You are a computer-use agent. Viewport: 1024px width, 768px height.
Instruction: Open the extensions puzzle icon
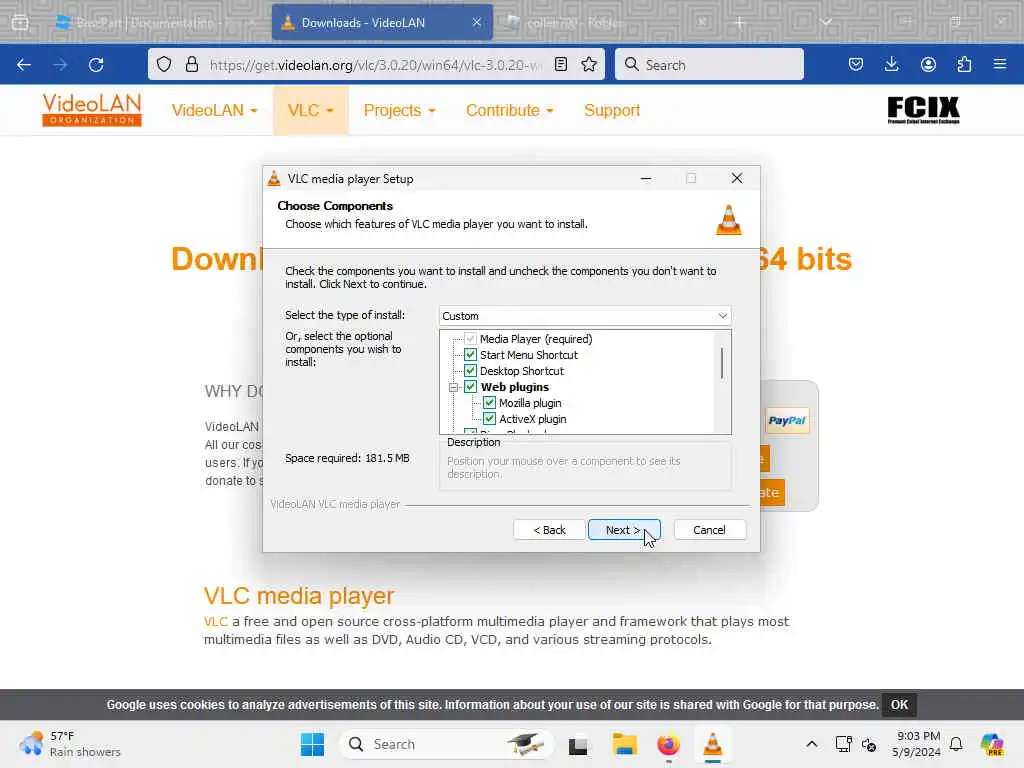point(964,64)
